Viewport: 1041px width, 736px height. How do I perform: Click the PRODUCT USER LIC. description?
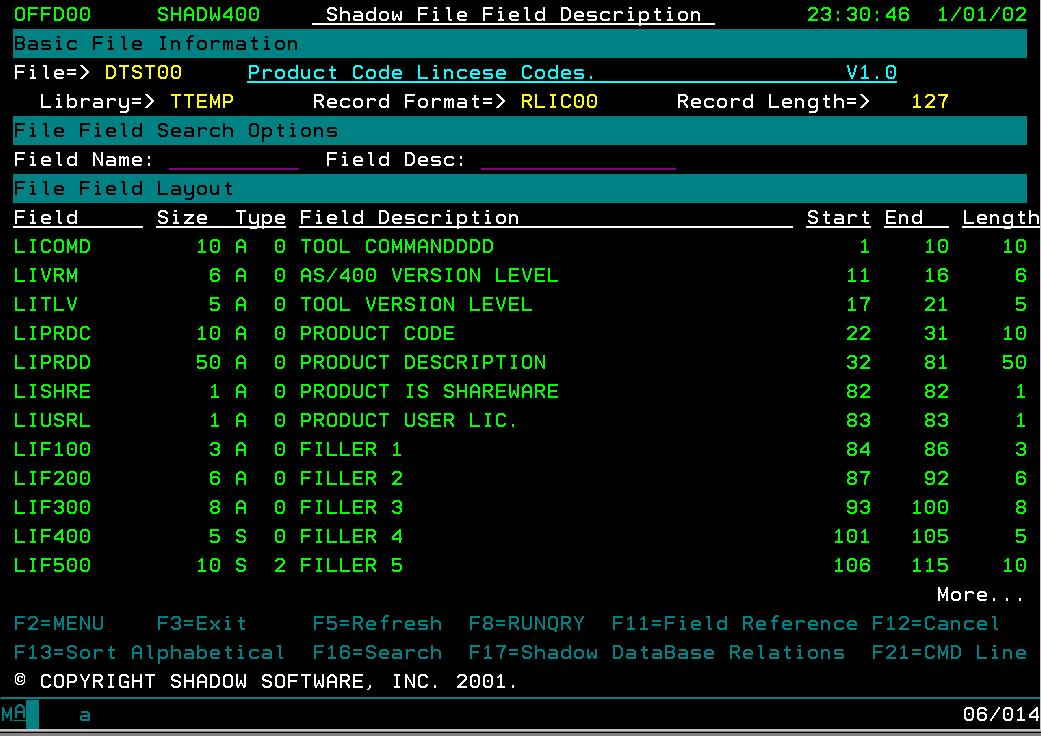click(x=408, y=421)
